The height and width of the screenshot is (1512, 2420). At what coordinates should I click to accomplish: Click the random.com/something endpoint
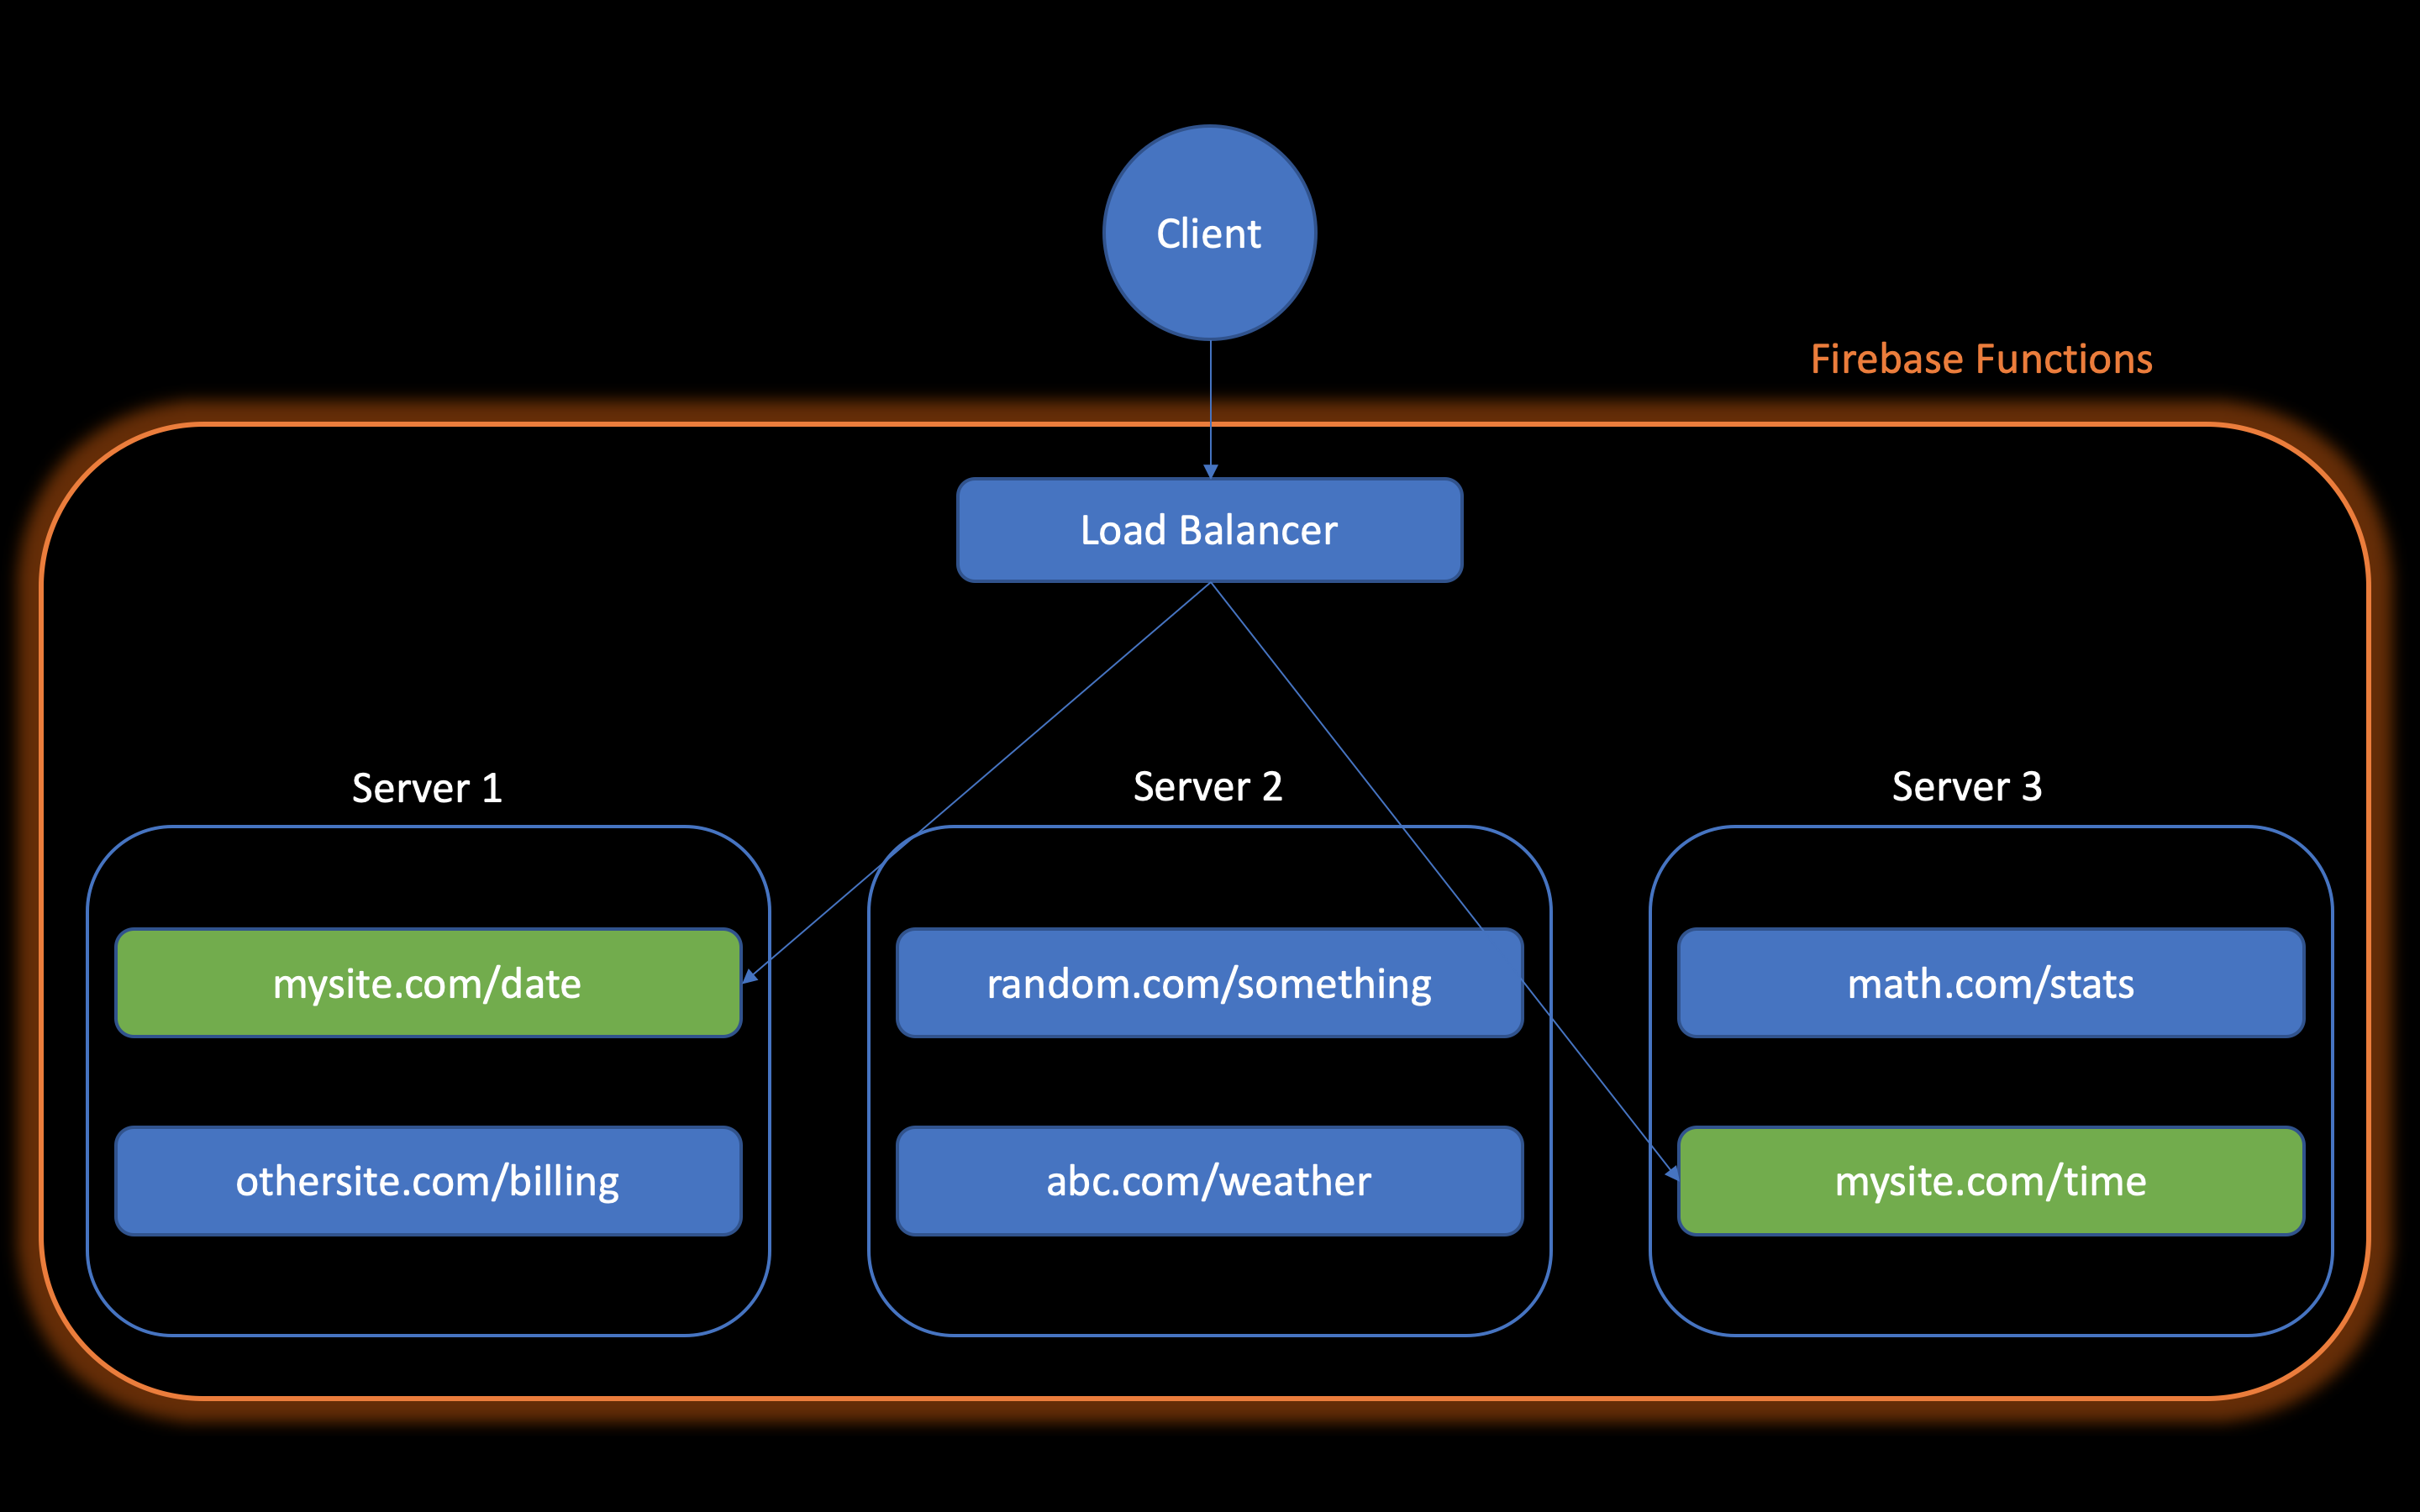tap(1209, 983)
